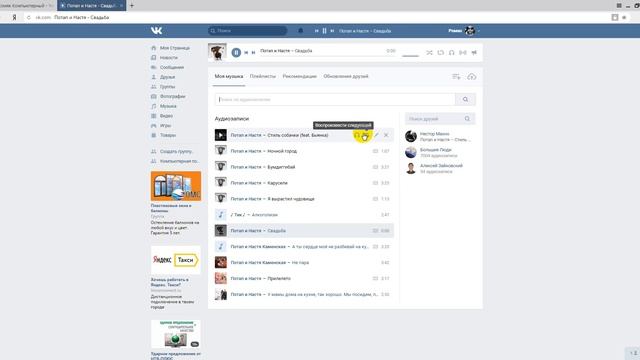
Task: Open the VK logo home link
Action: 156,31
